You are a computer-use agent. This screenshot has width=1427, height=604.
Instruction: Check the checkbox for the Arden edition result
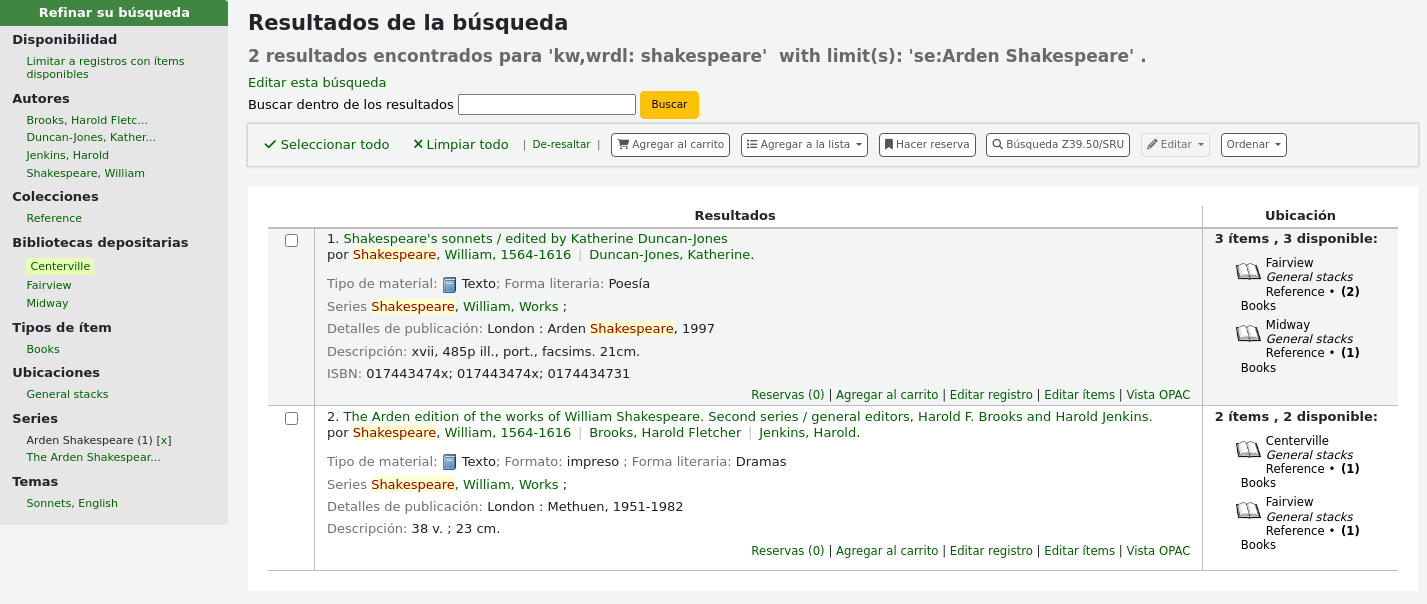(x=291, y=418)
